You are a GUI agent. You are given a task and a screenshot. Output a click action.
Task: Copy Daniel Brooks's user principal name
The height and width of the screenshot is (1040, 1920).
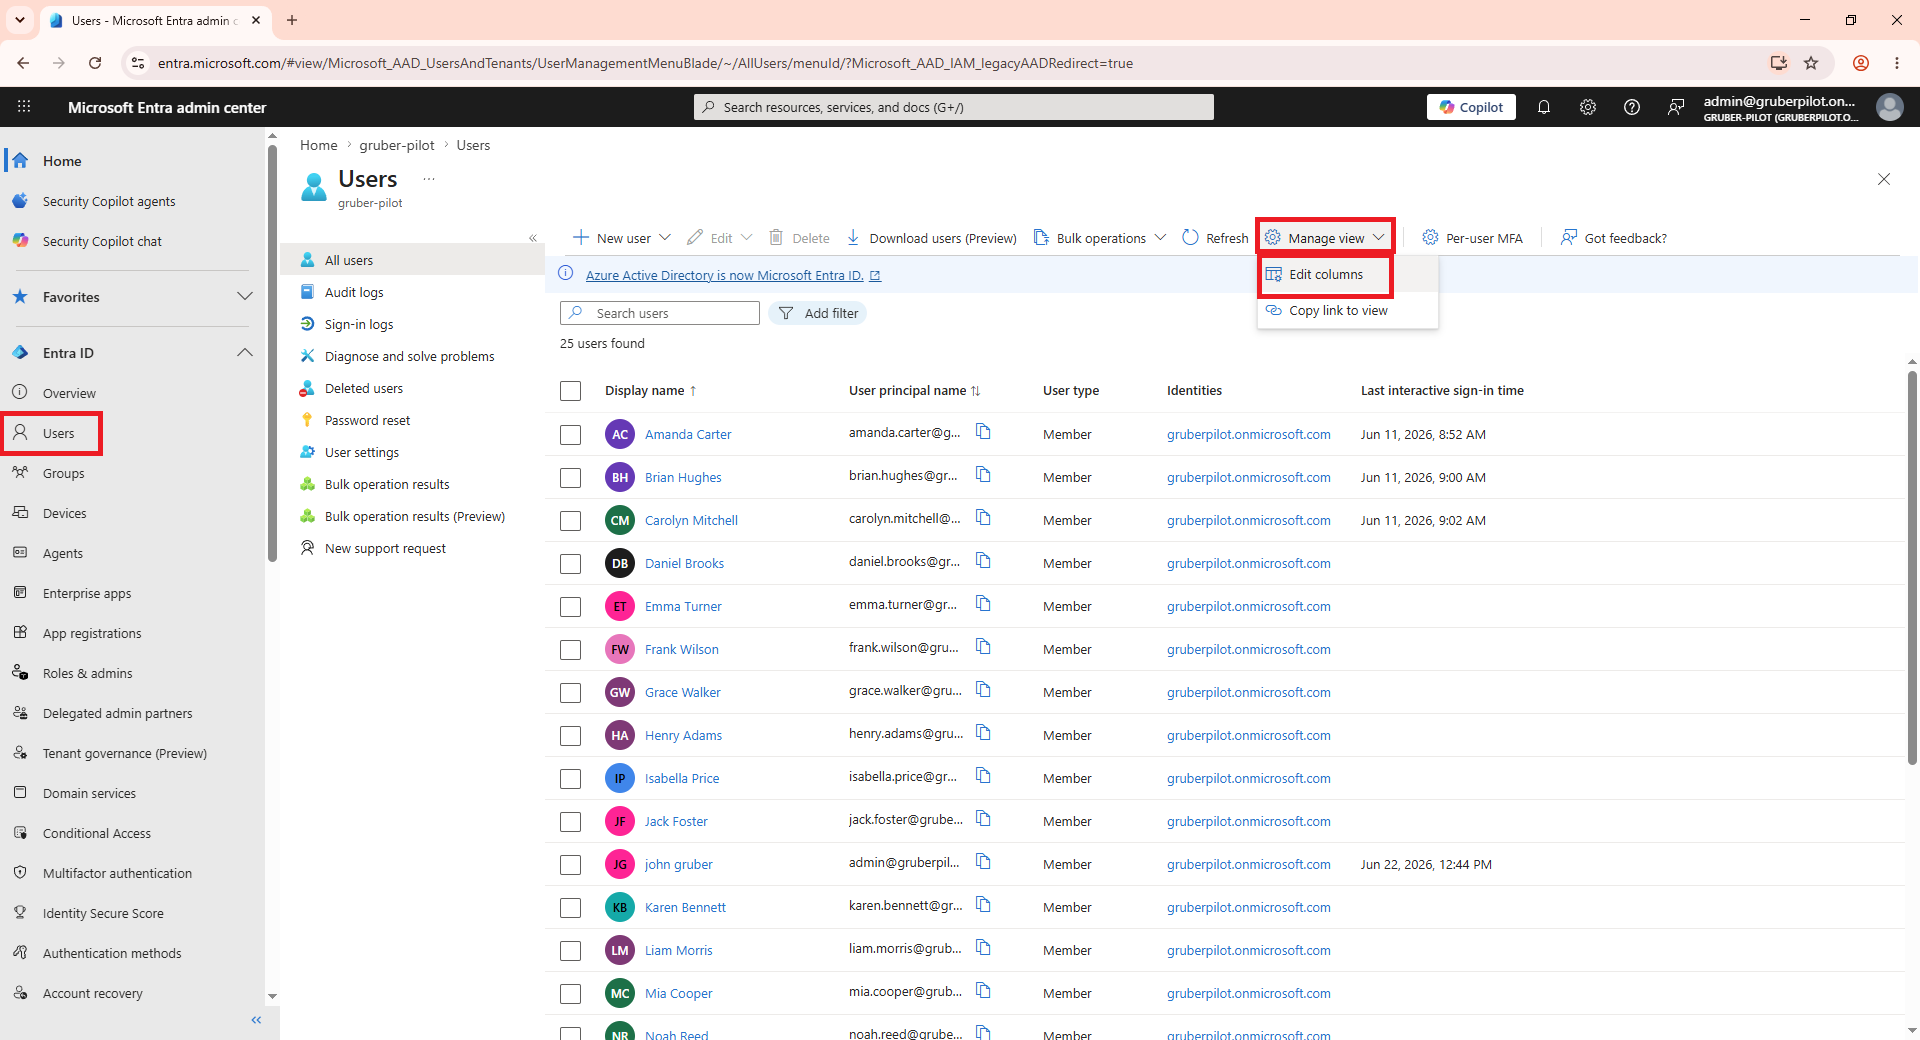tap(983, 561)
